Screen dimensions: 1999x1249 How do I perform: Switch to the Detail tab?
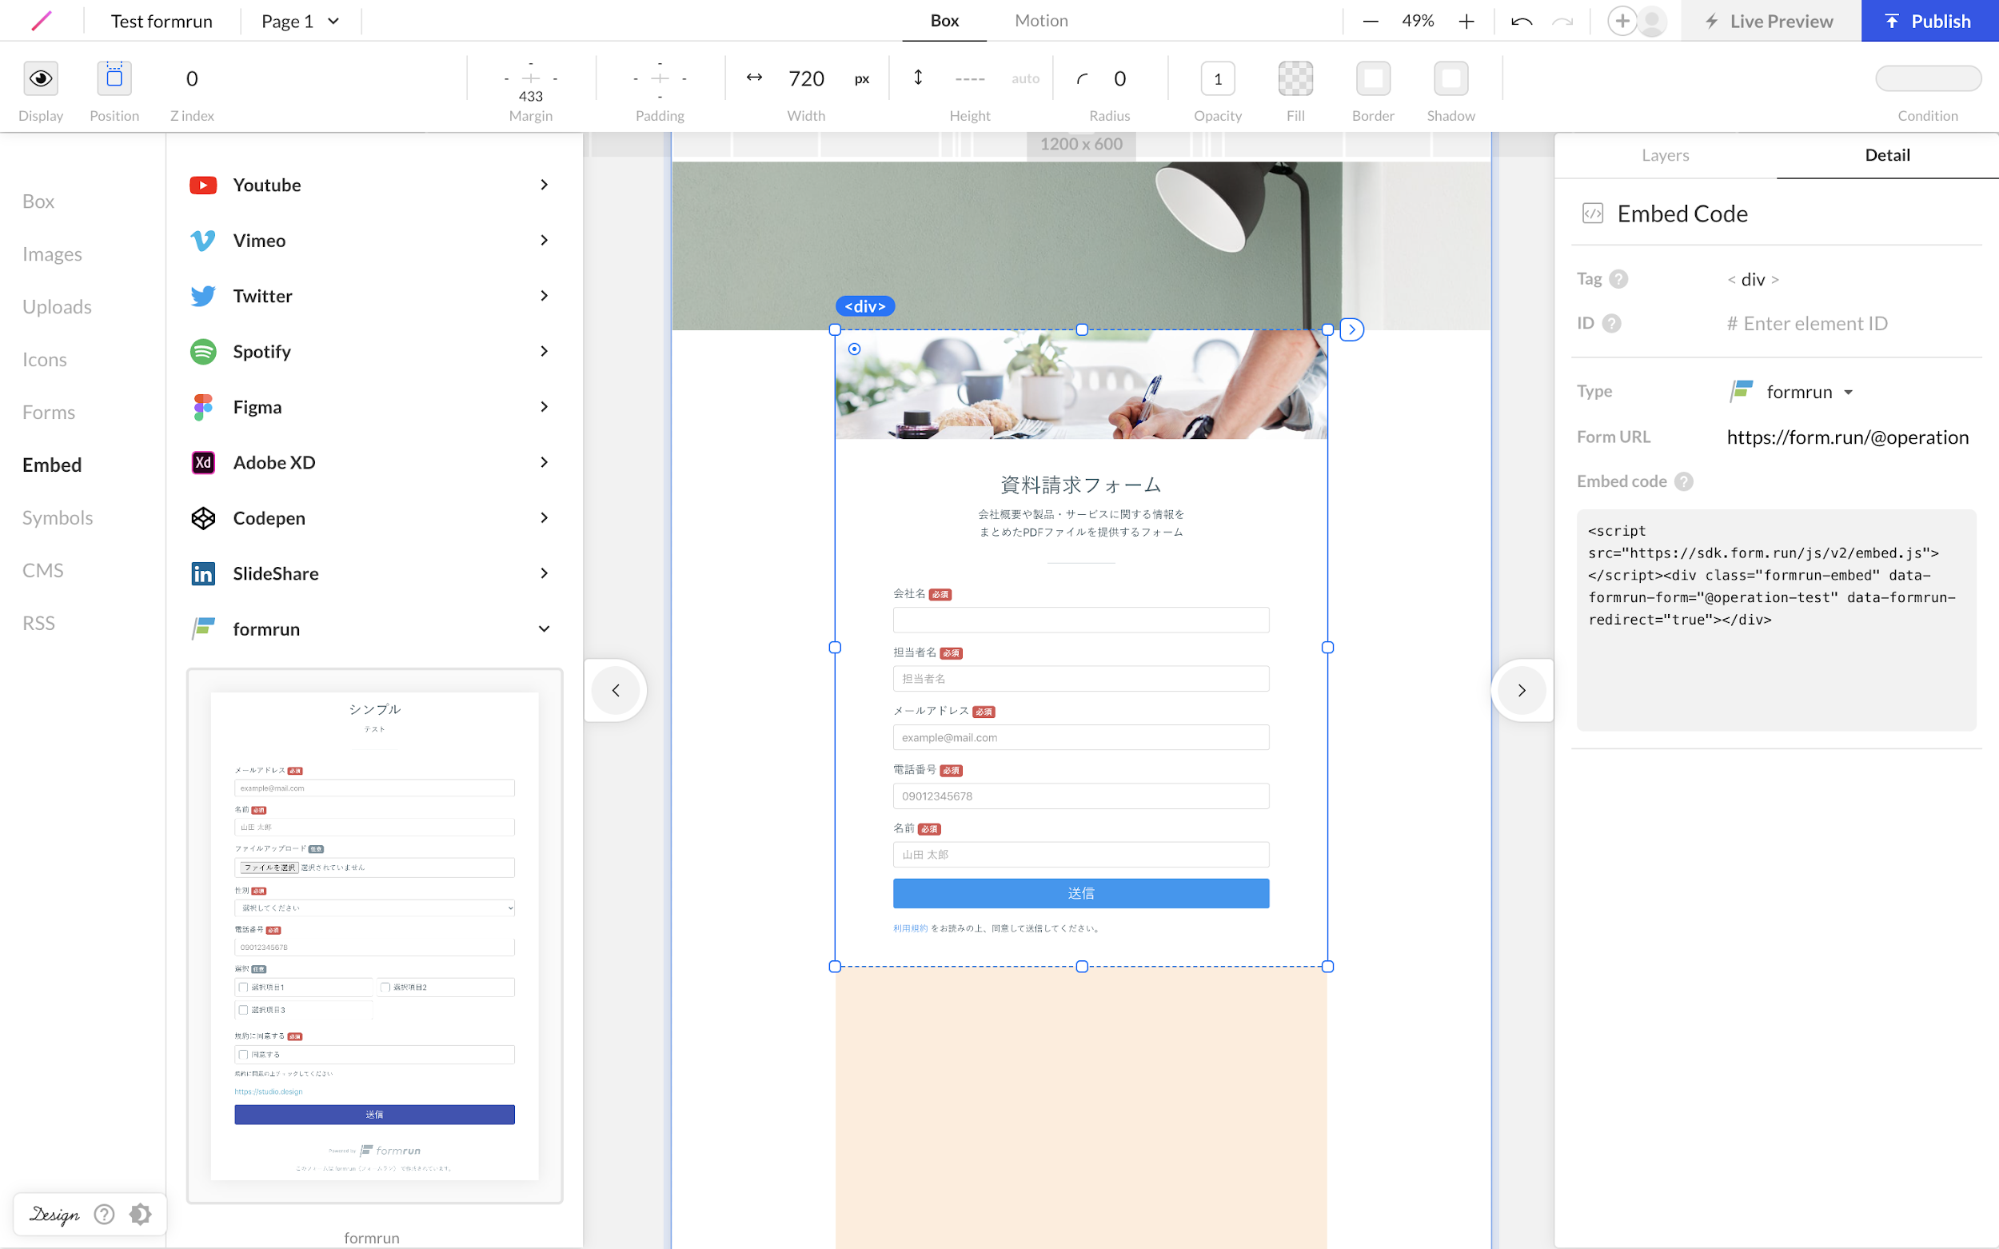point(1887,154)
